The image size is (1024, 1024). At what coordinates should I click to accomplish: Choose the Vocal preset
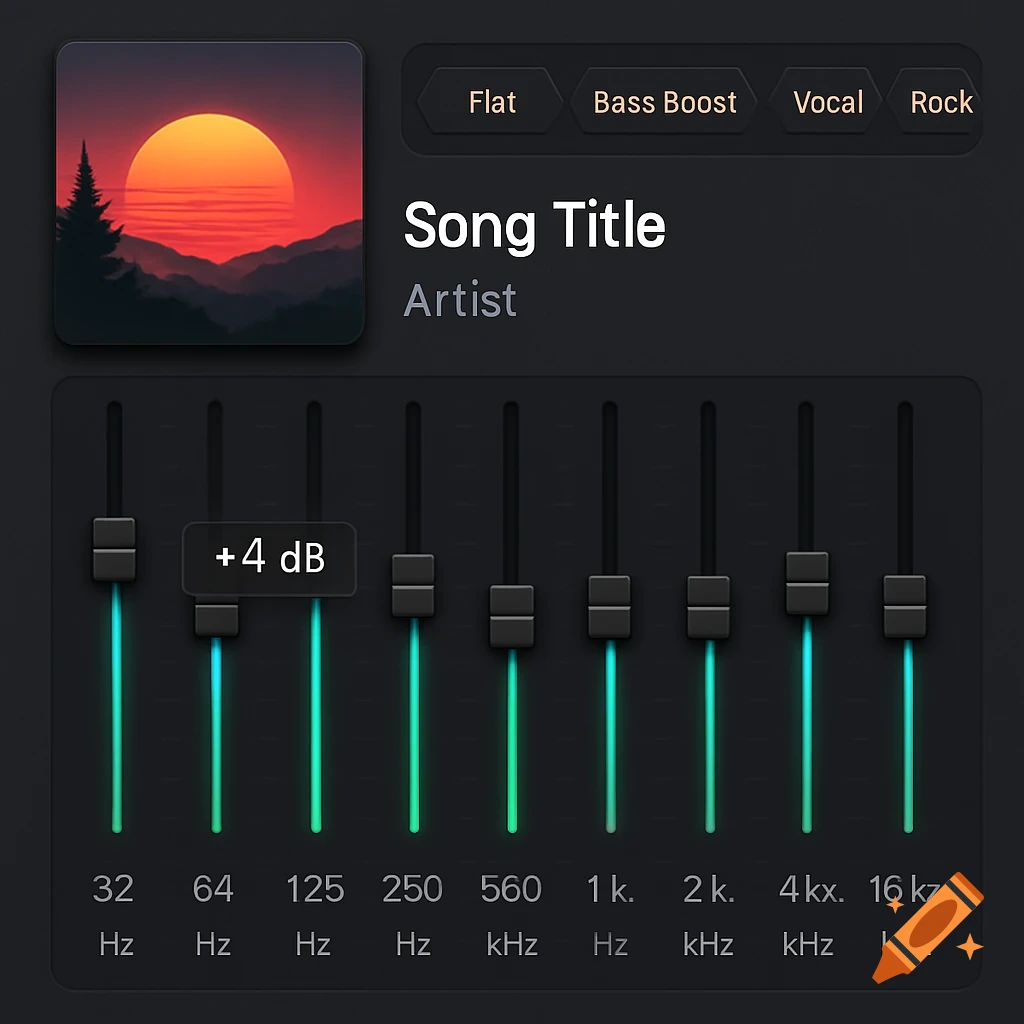point(828,101)
